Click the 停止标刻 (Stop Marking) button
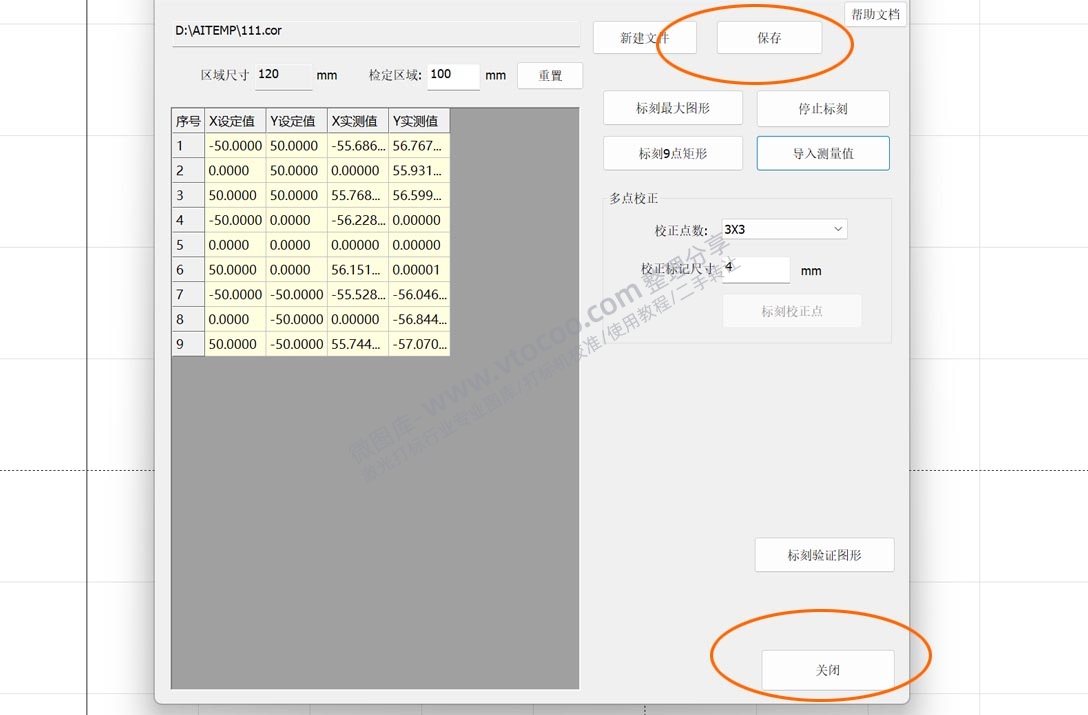 coord(822,107)
